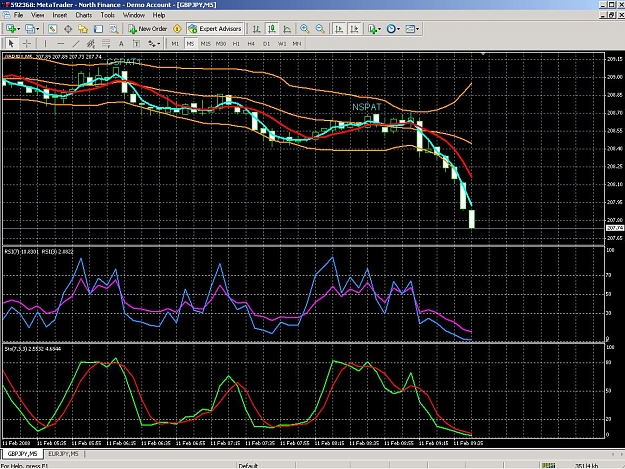This screenshot has height=469, width=625.
Task: Select the M30 timeframe
Action: click(x=221, y=43)
